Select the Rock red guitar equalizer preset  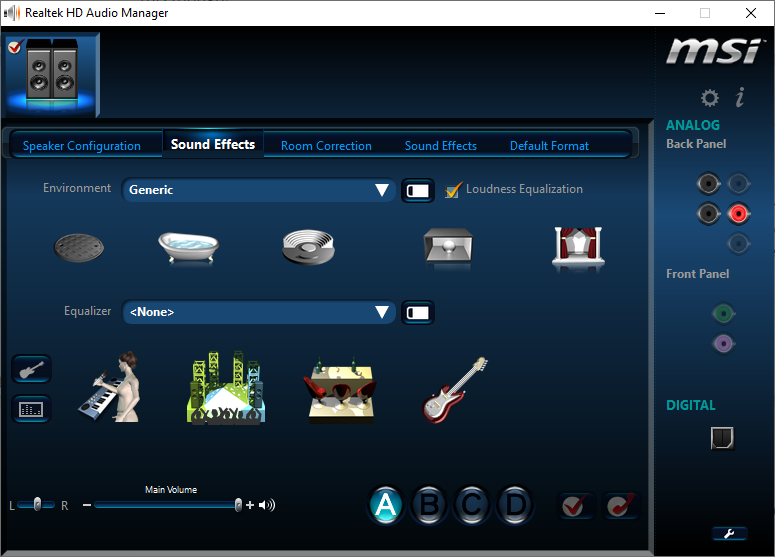454,390
